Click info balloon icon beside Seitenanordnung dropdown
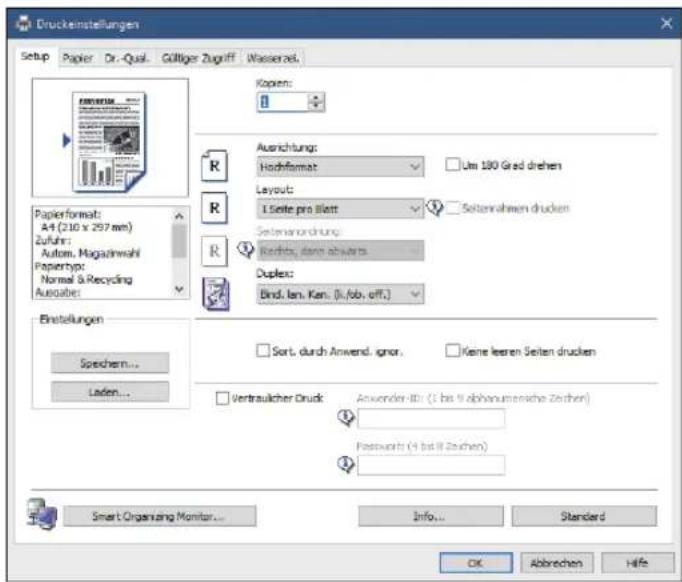The image size is (682, 582). [245, 249]
